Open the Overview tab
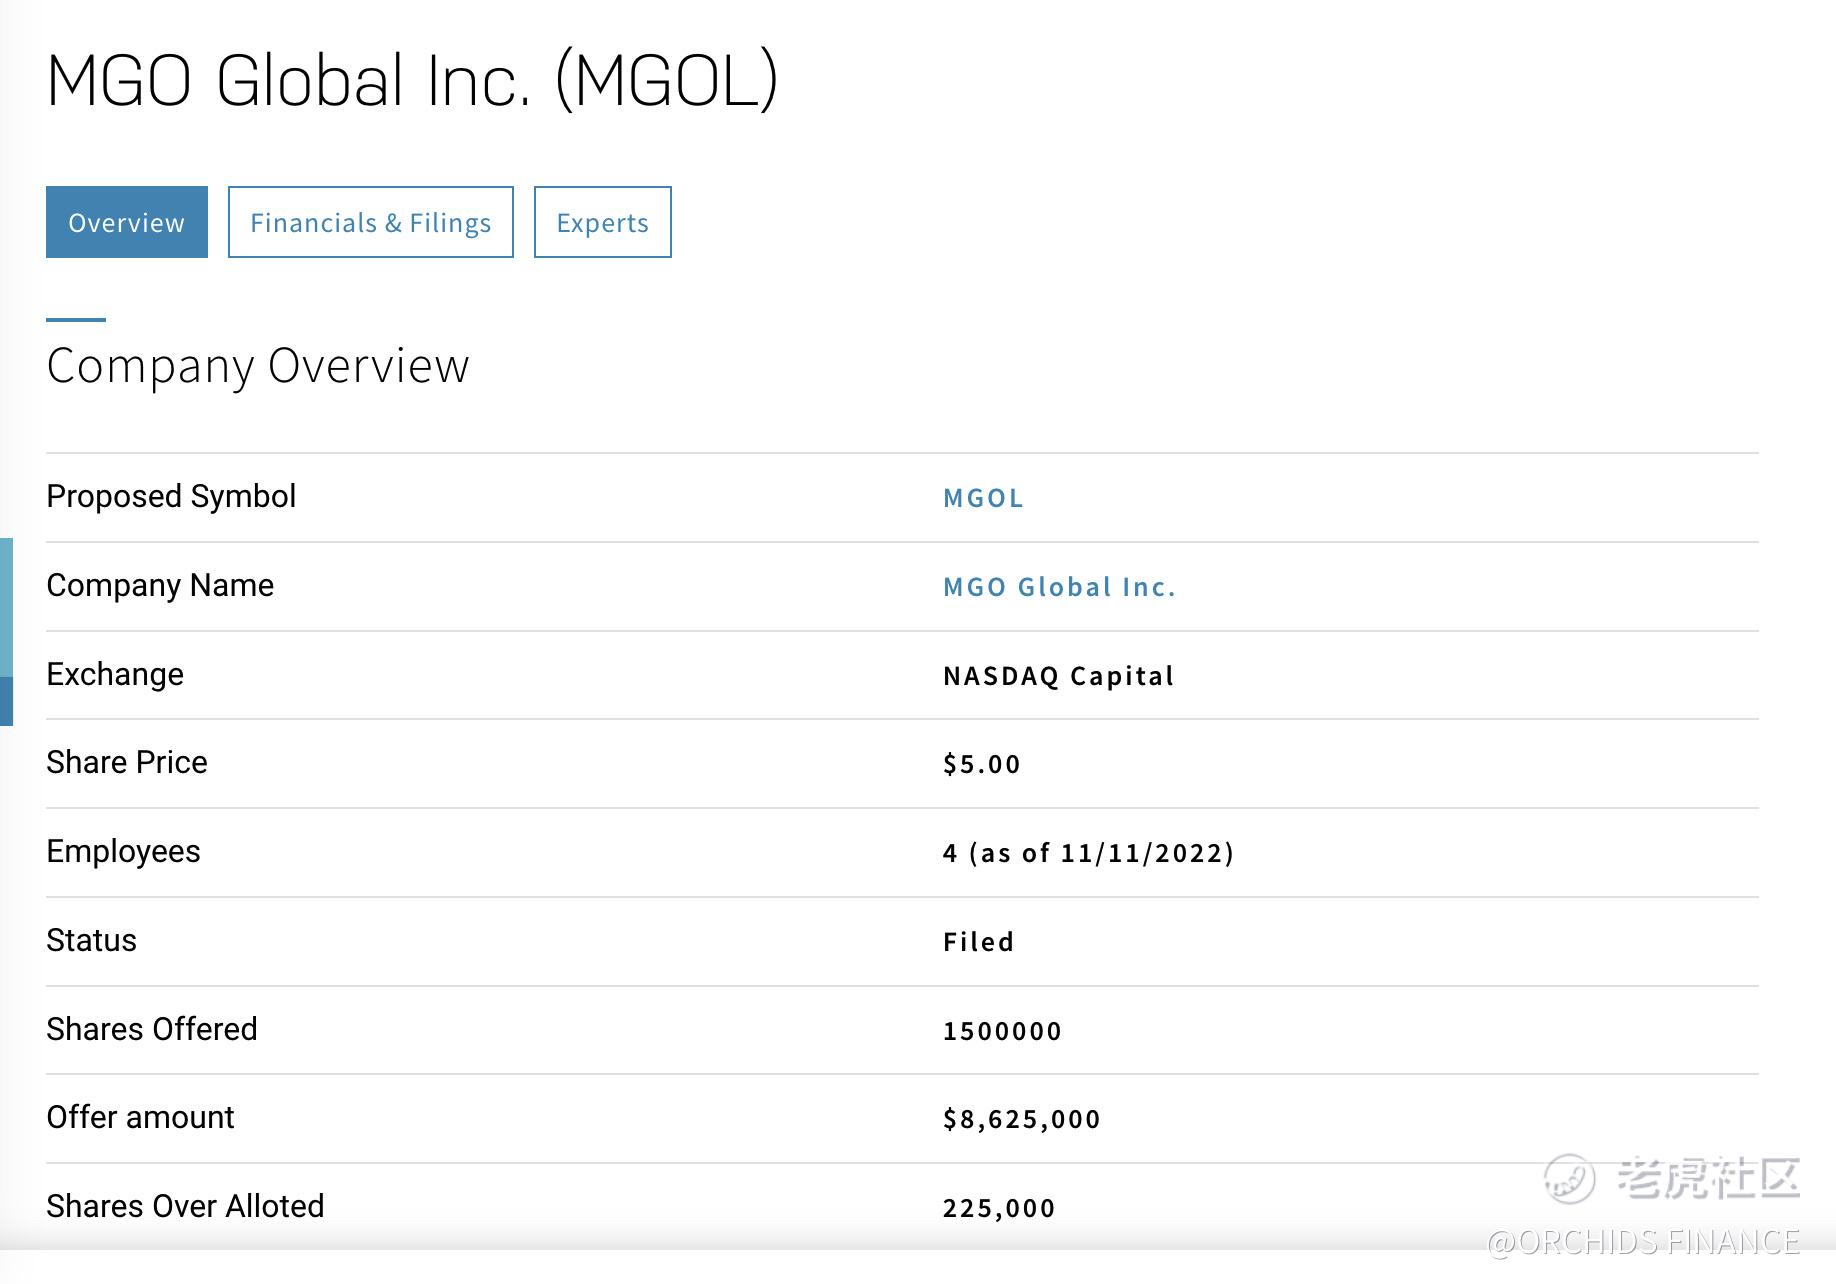The width and height of the screenshot is (1836, 1284). pos(127,222)
